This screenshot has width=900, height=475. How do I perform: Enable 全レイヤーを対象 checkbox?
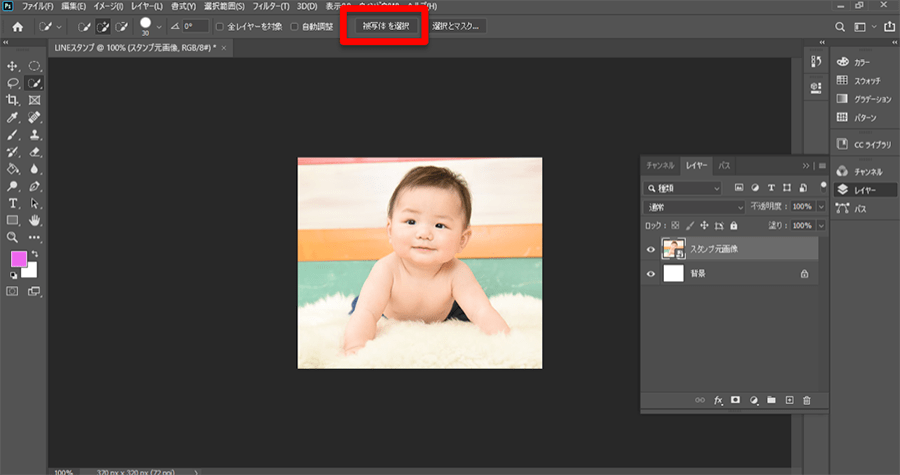tap(220, 27)
